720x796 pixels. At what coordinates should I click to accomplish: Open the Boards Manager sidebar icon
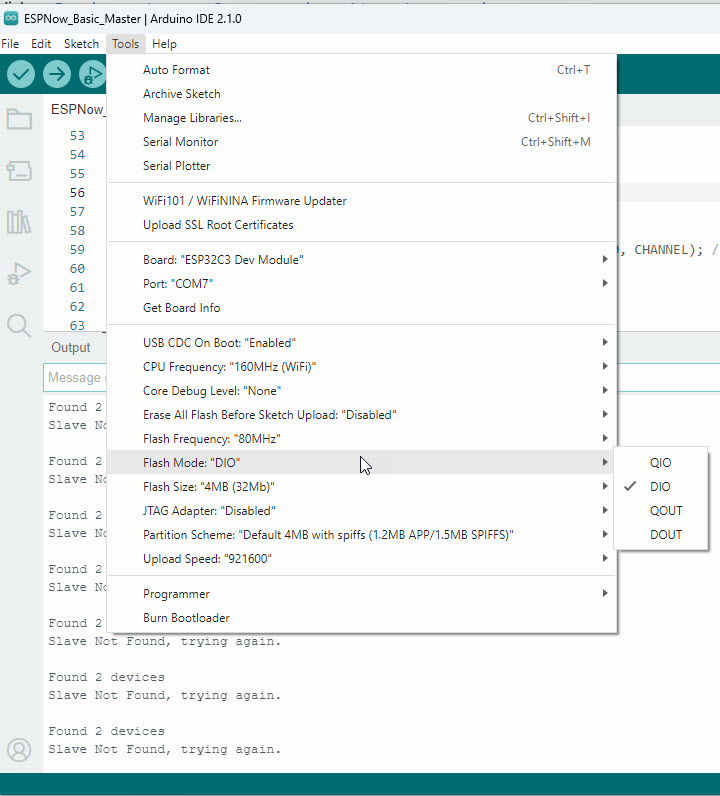[x=19, y=171]
